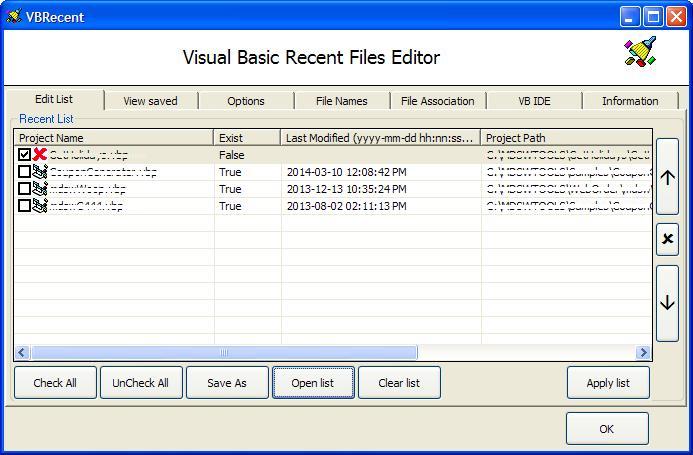Check the box in the 2013-08-02 row

[x=24, y=205]
